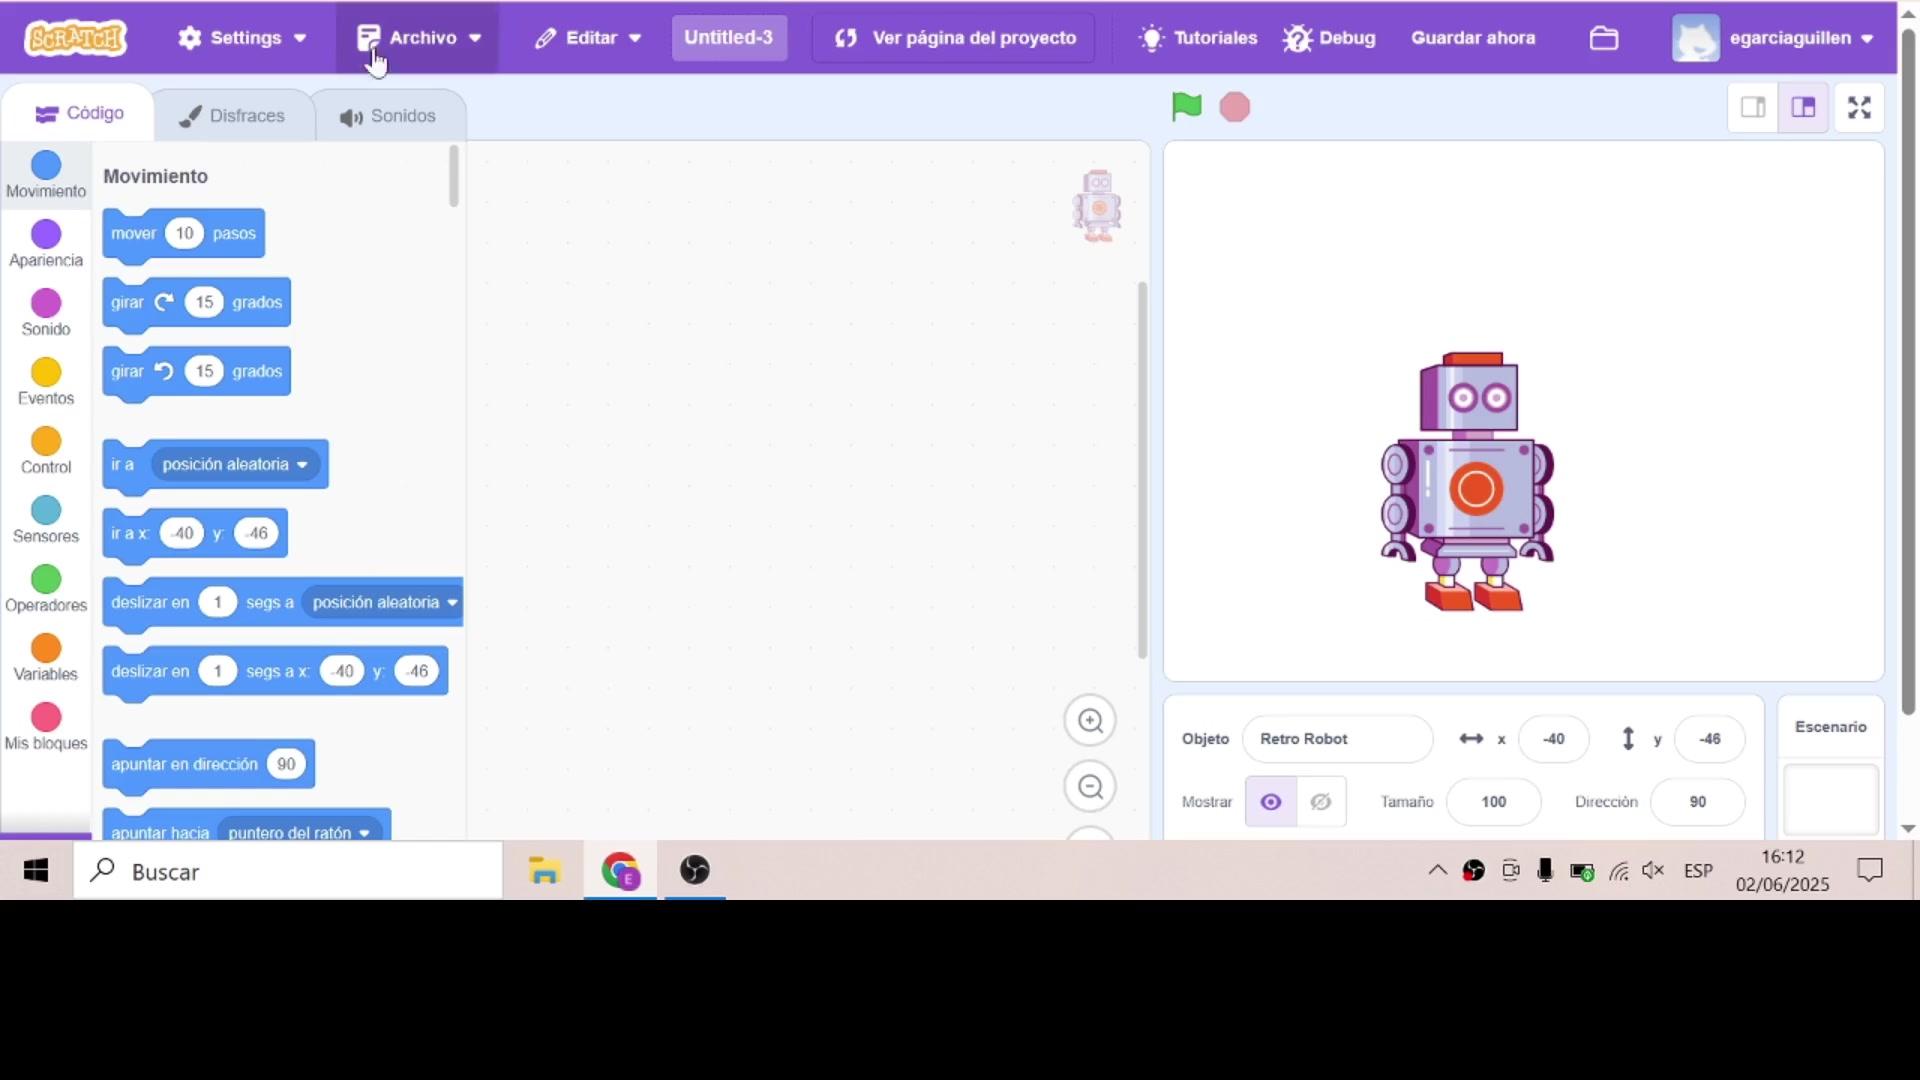This screenshot has height=1080, width=1920.
Task: Hide the sprite with the crossed-eye icon
Action: (1321, 802)
